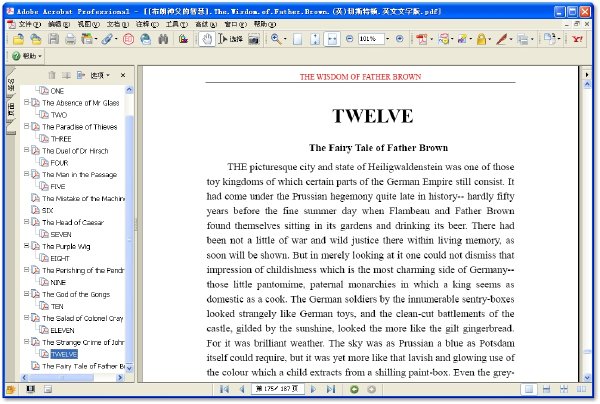Viewport: 600px width, 404px height.
Task: Open the 文档 (Document) menu
Action: pyautogui.click(x=117, y=24)
